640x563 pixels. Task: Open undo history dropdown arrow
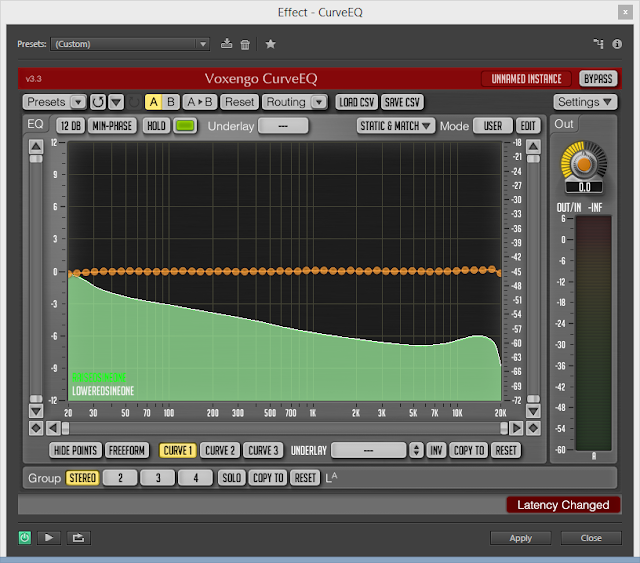tap(116, 102)
